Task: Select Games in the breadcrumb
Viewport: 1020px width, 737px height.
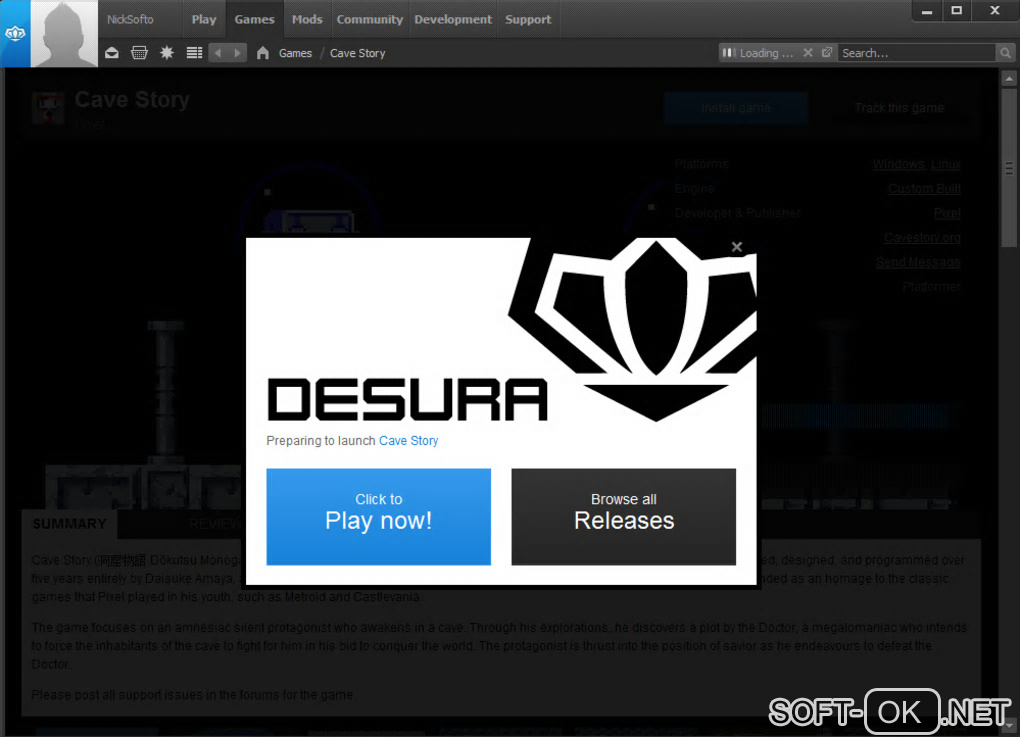Action: tap(295, 53)
